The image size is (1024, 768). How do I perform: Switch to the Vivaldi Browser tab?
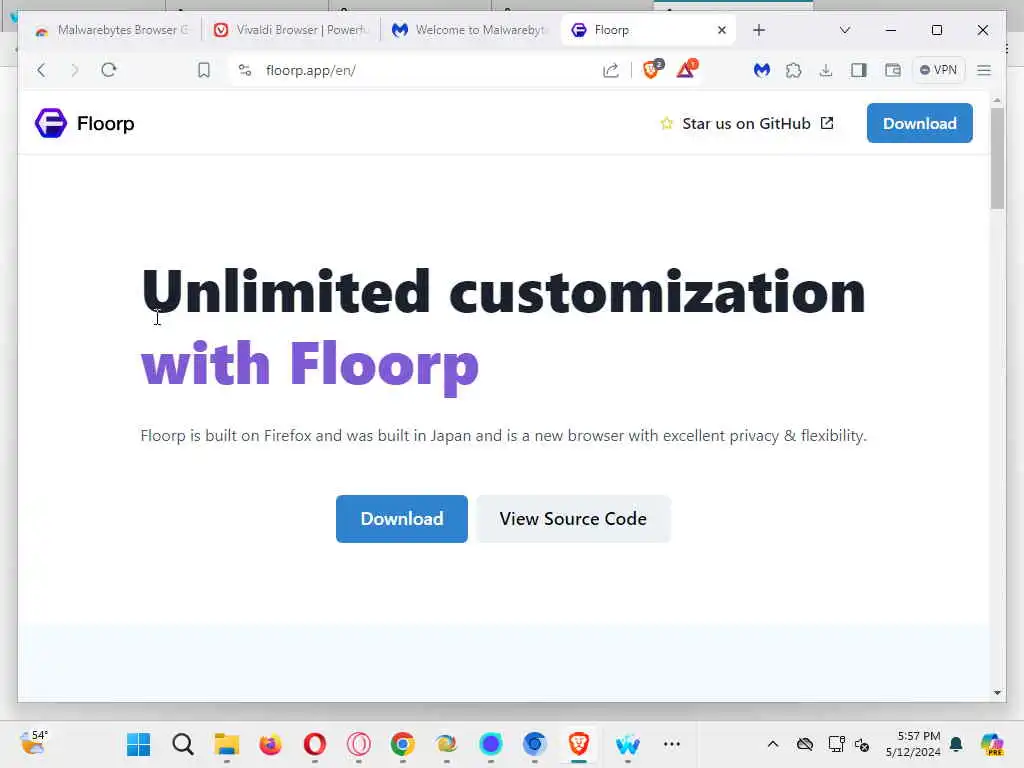[291, 30]
